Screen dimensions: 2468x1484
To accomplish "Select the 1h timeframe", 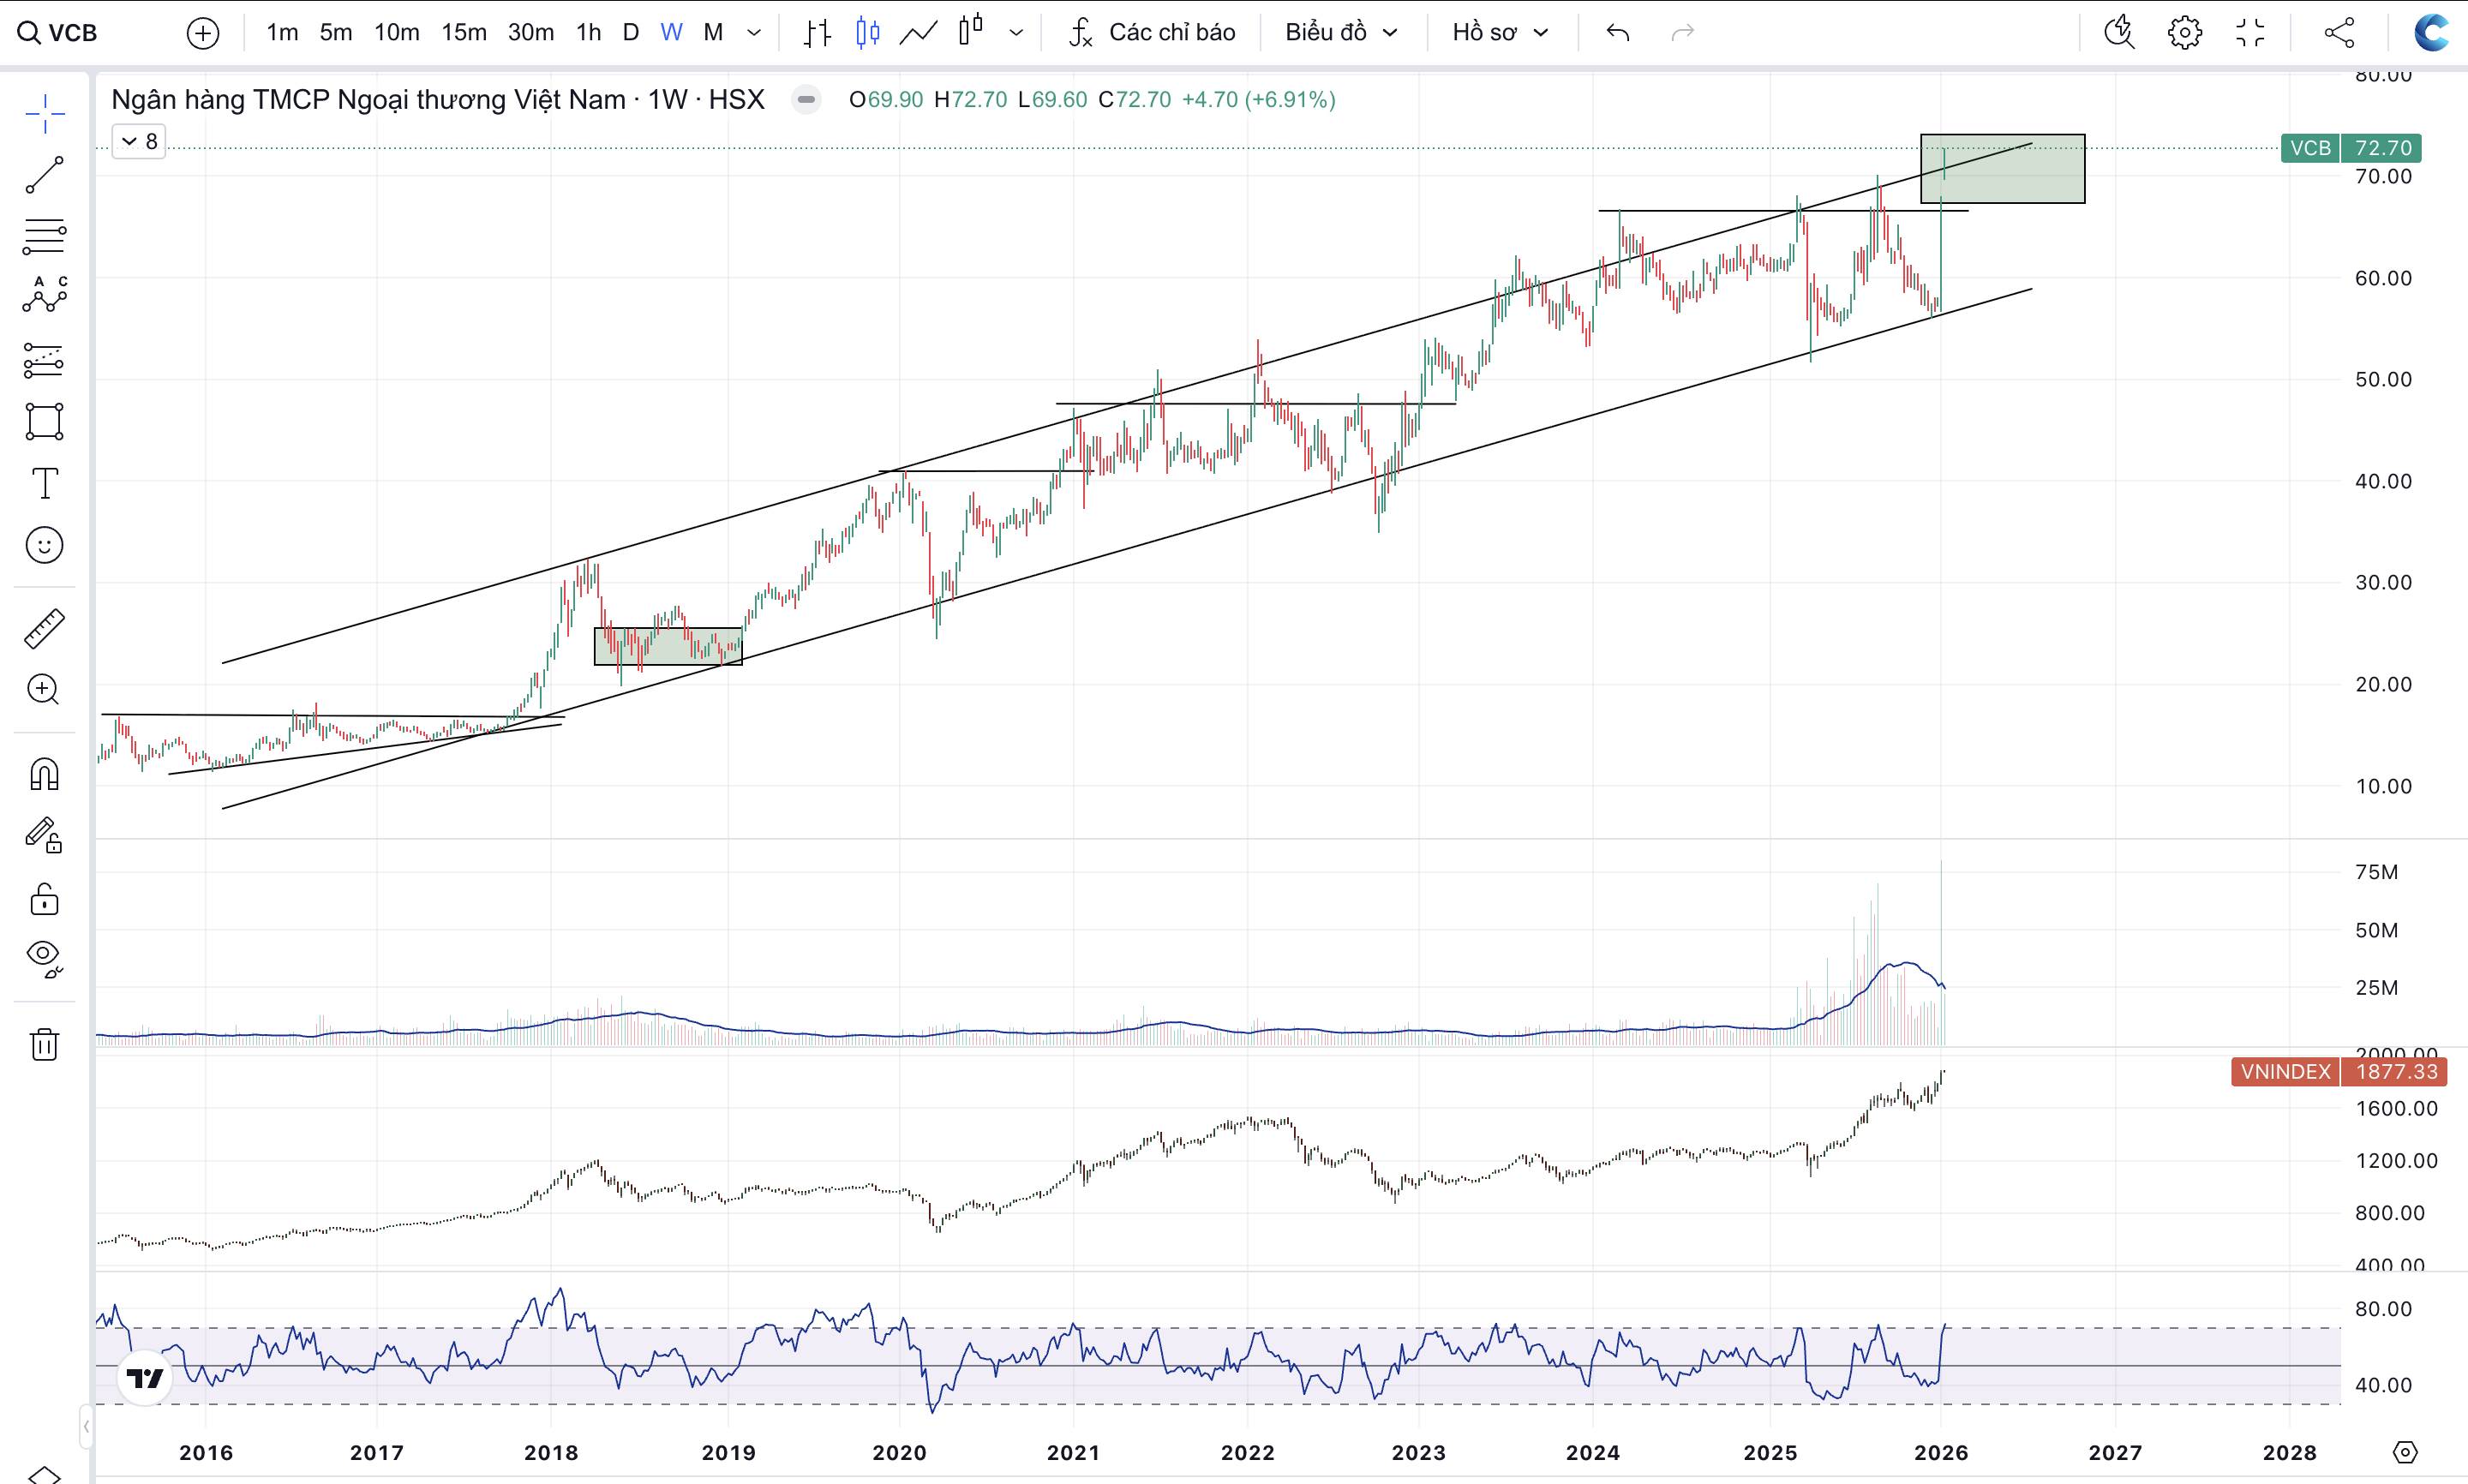I will (x=588, y=33).
